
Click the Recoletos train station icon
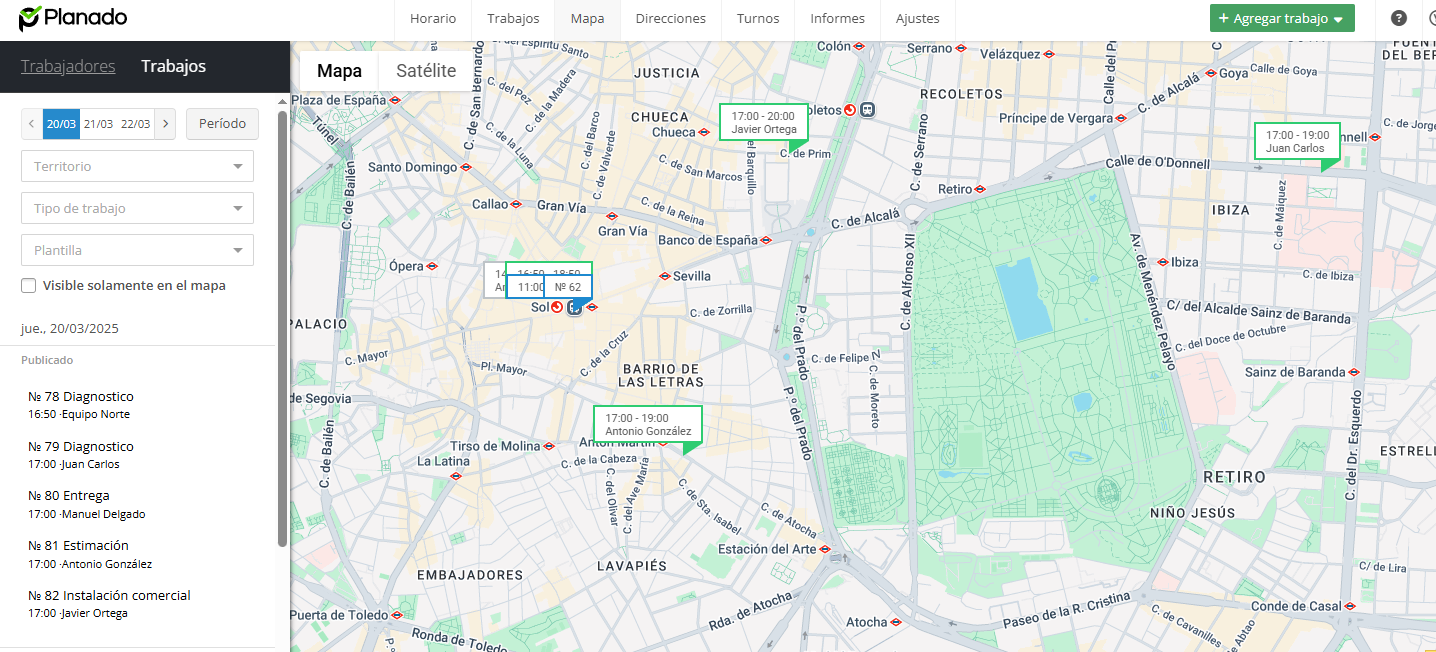(867, 110)
